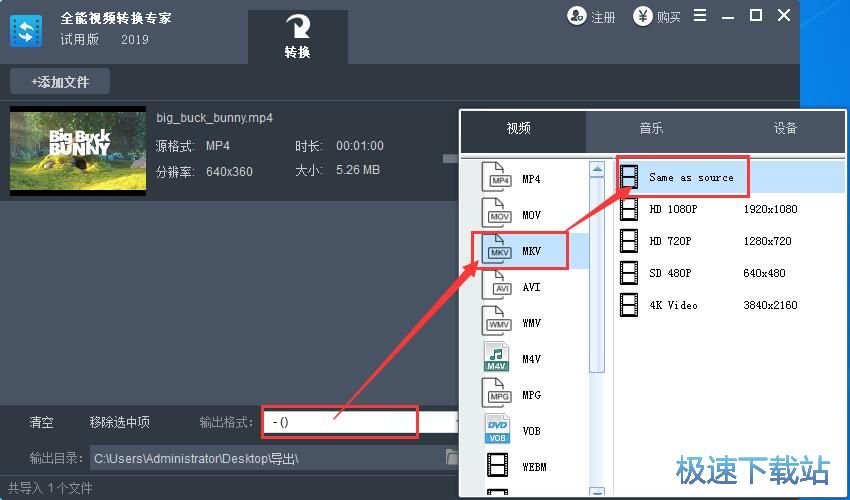
Task: Switch to the 设备 device tab
Action: click(x=785, y=129)
